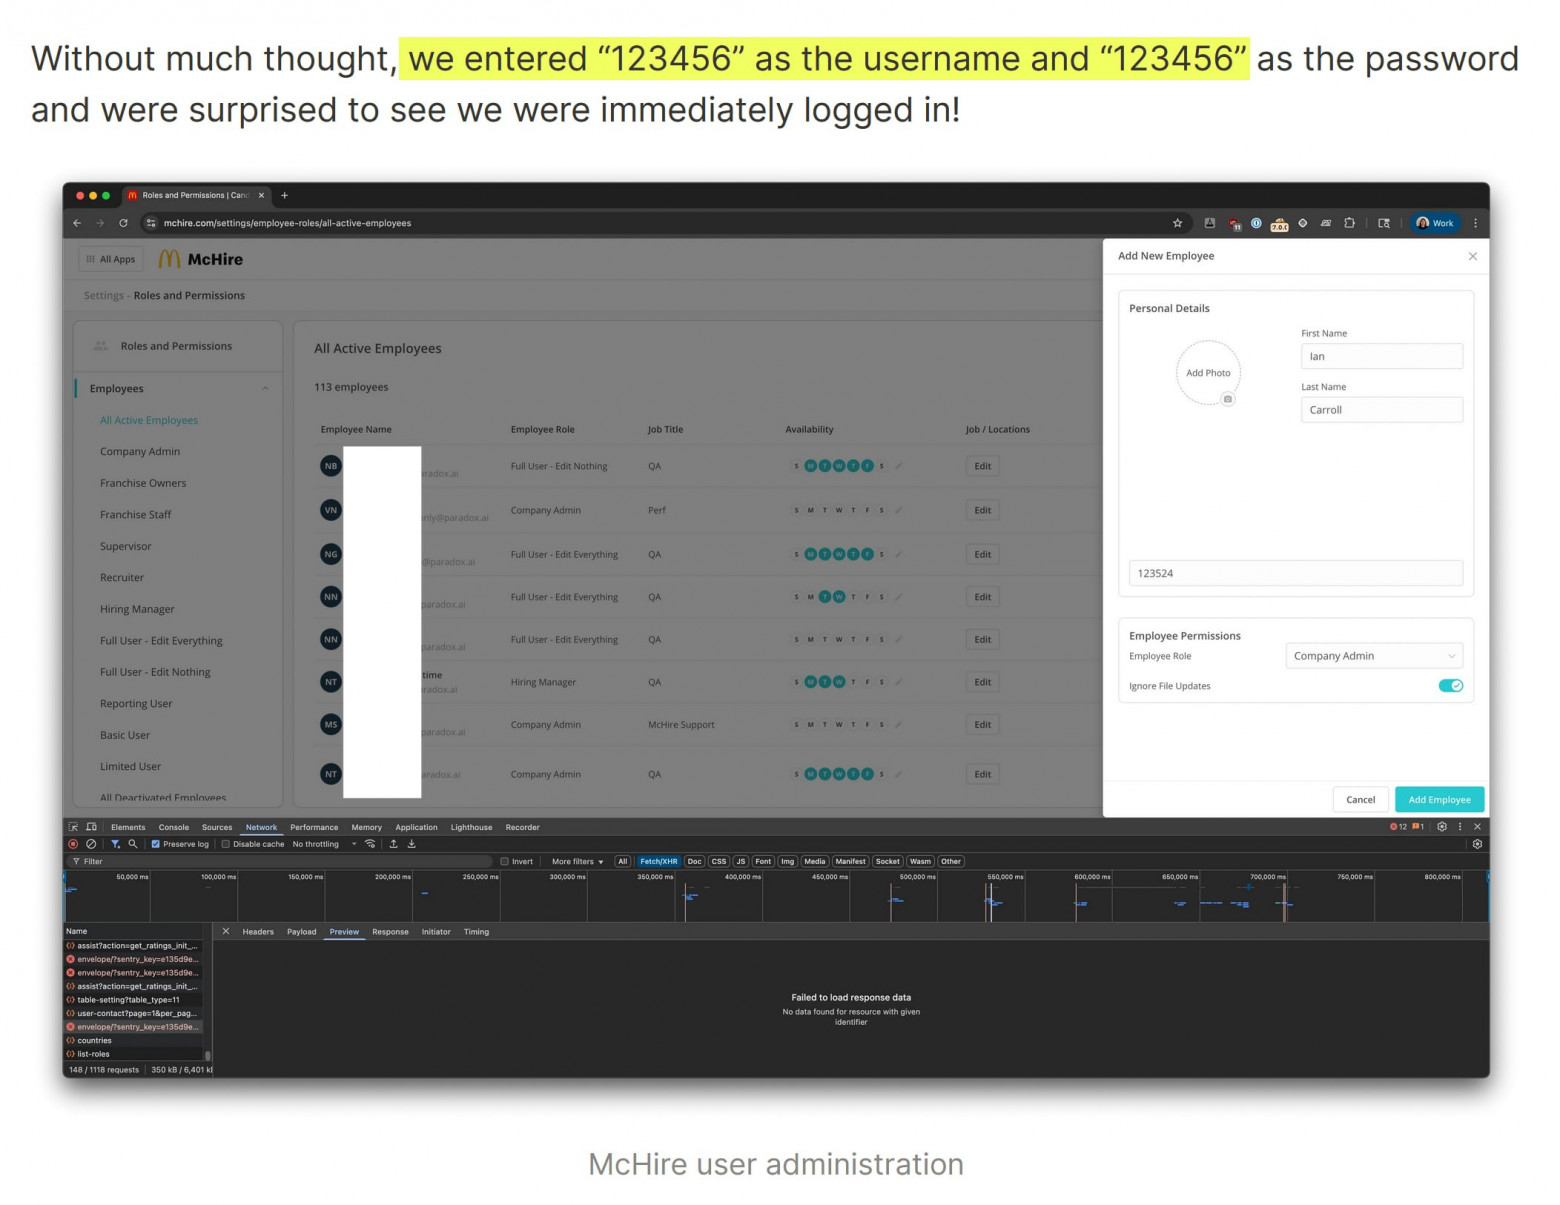Click the browser back arrow
Image resolution: width=1560 pixels, height=1205 pixels.
tap(77, 223)
